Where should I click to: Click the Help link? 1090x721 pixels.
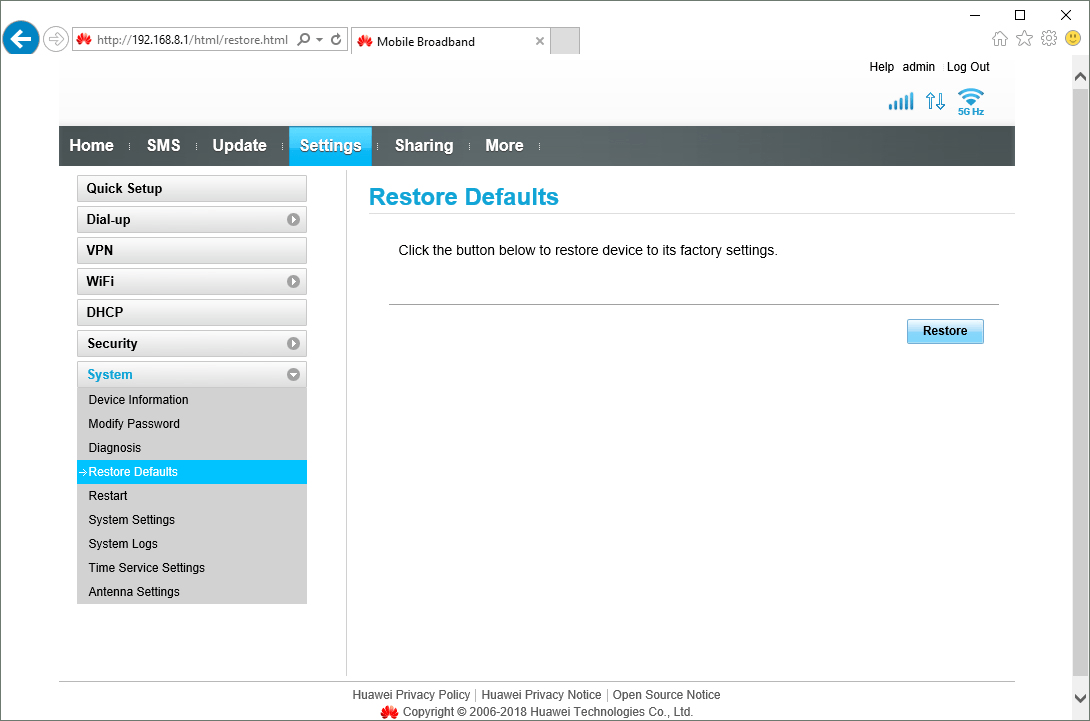click(x=881, y=66)
